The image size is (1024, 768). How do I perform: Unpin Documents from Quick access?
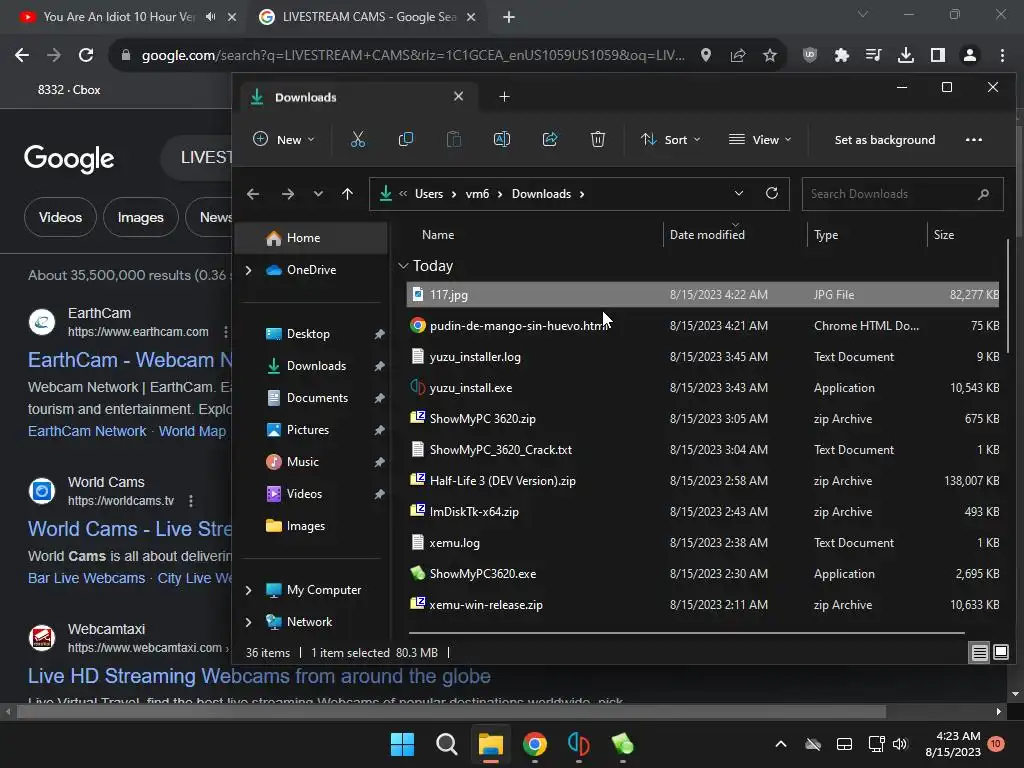tap(379, 398)
